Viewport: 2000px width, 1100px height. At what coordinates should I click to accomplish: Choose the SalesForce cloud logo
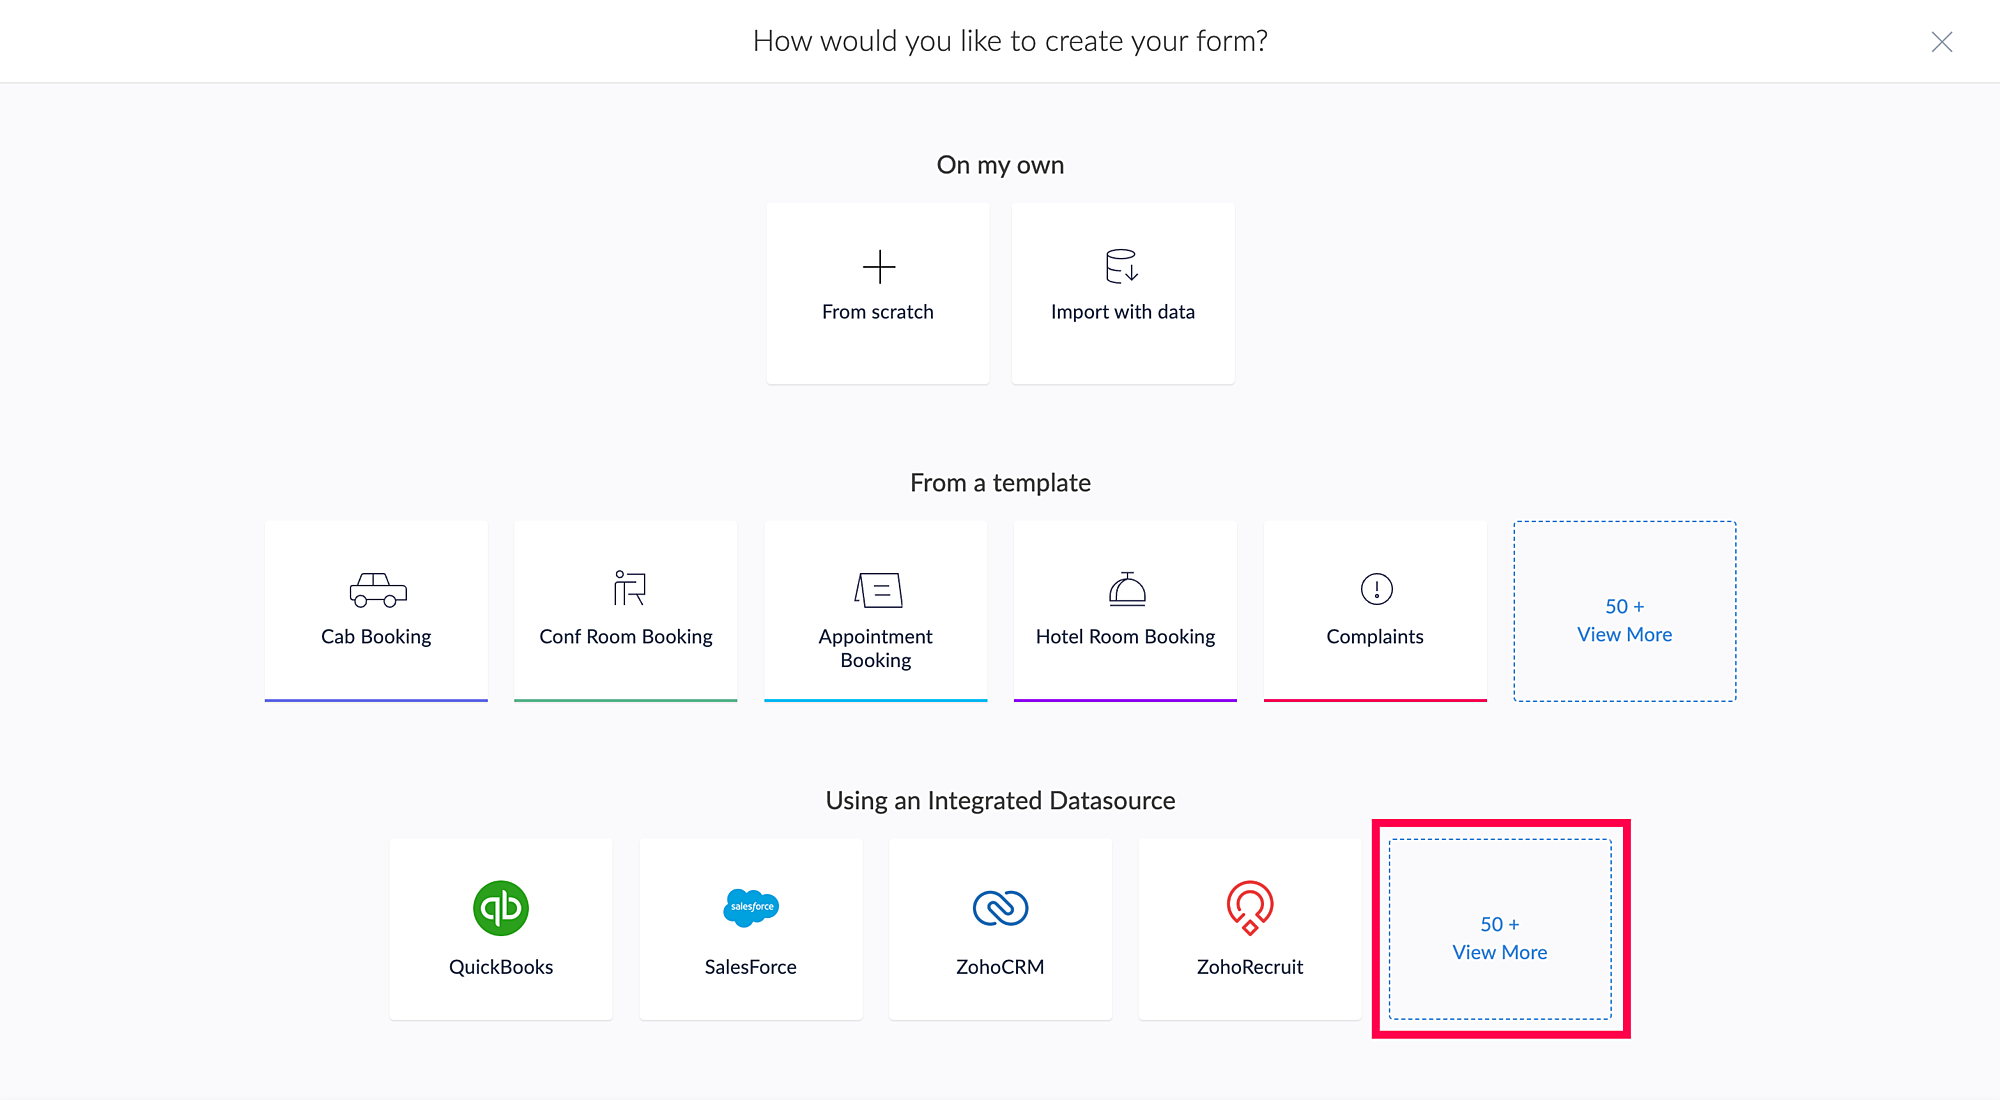(x=750, y=907)
